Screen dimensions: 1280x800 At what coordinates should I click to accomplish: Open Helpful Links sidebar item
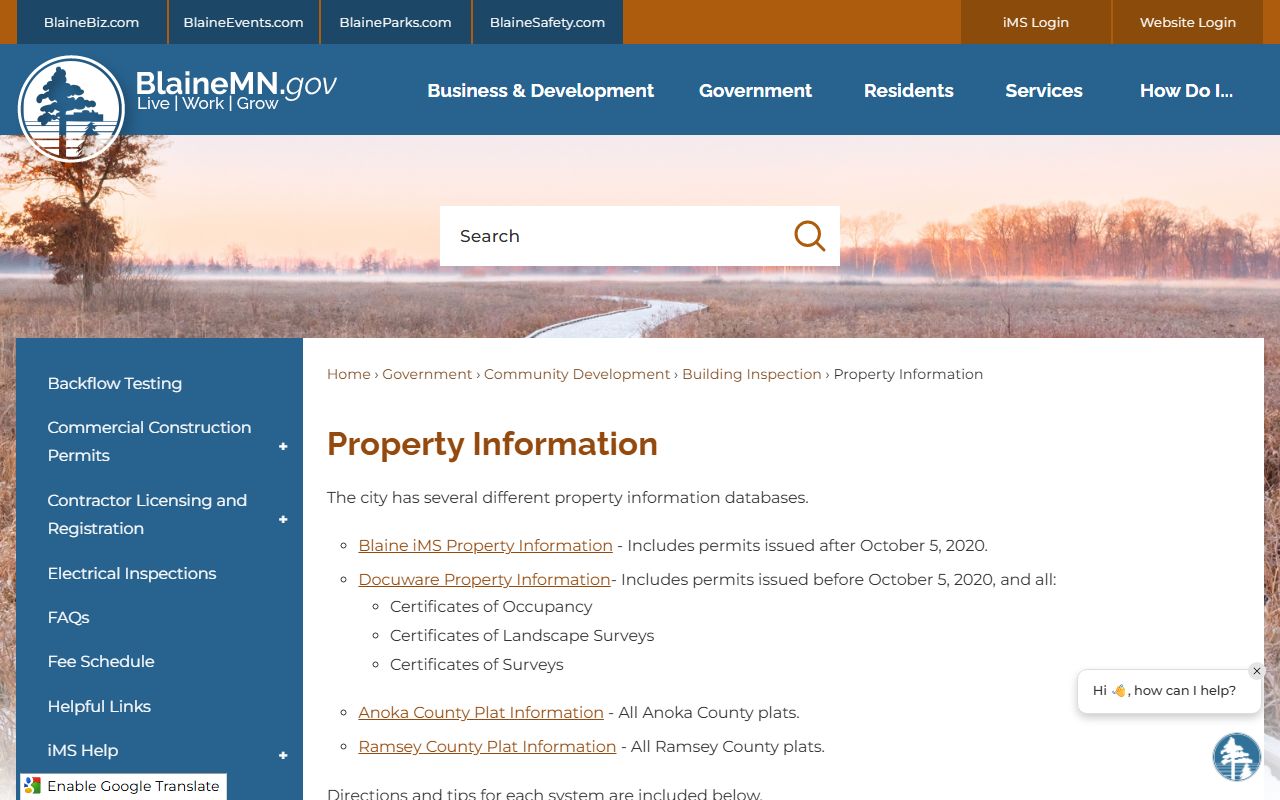click(99, 706)
